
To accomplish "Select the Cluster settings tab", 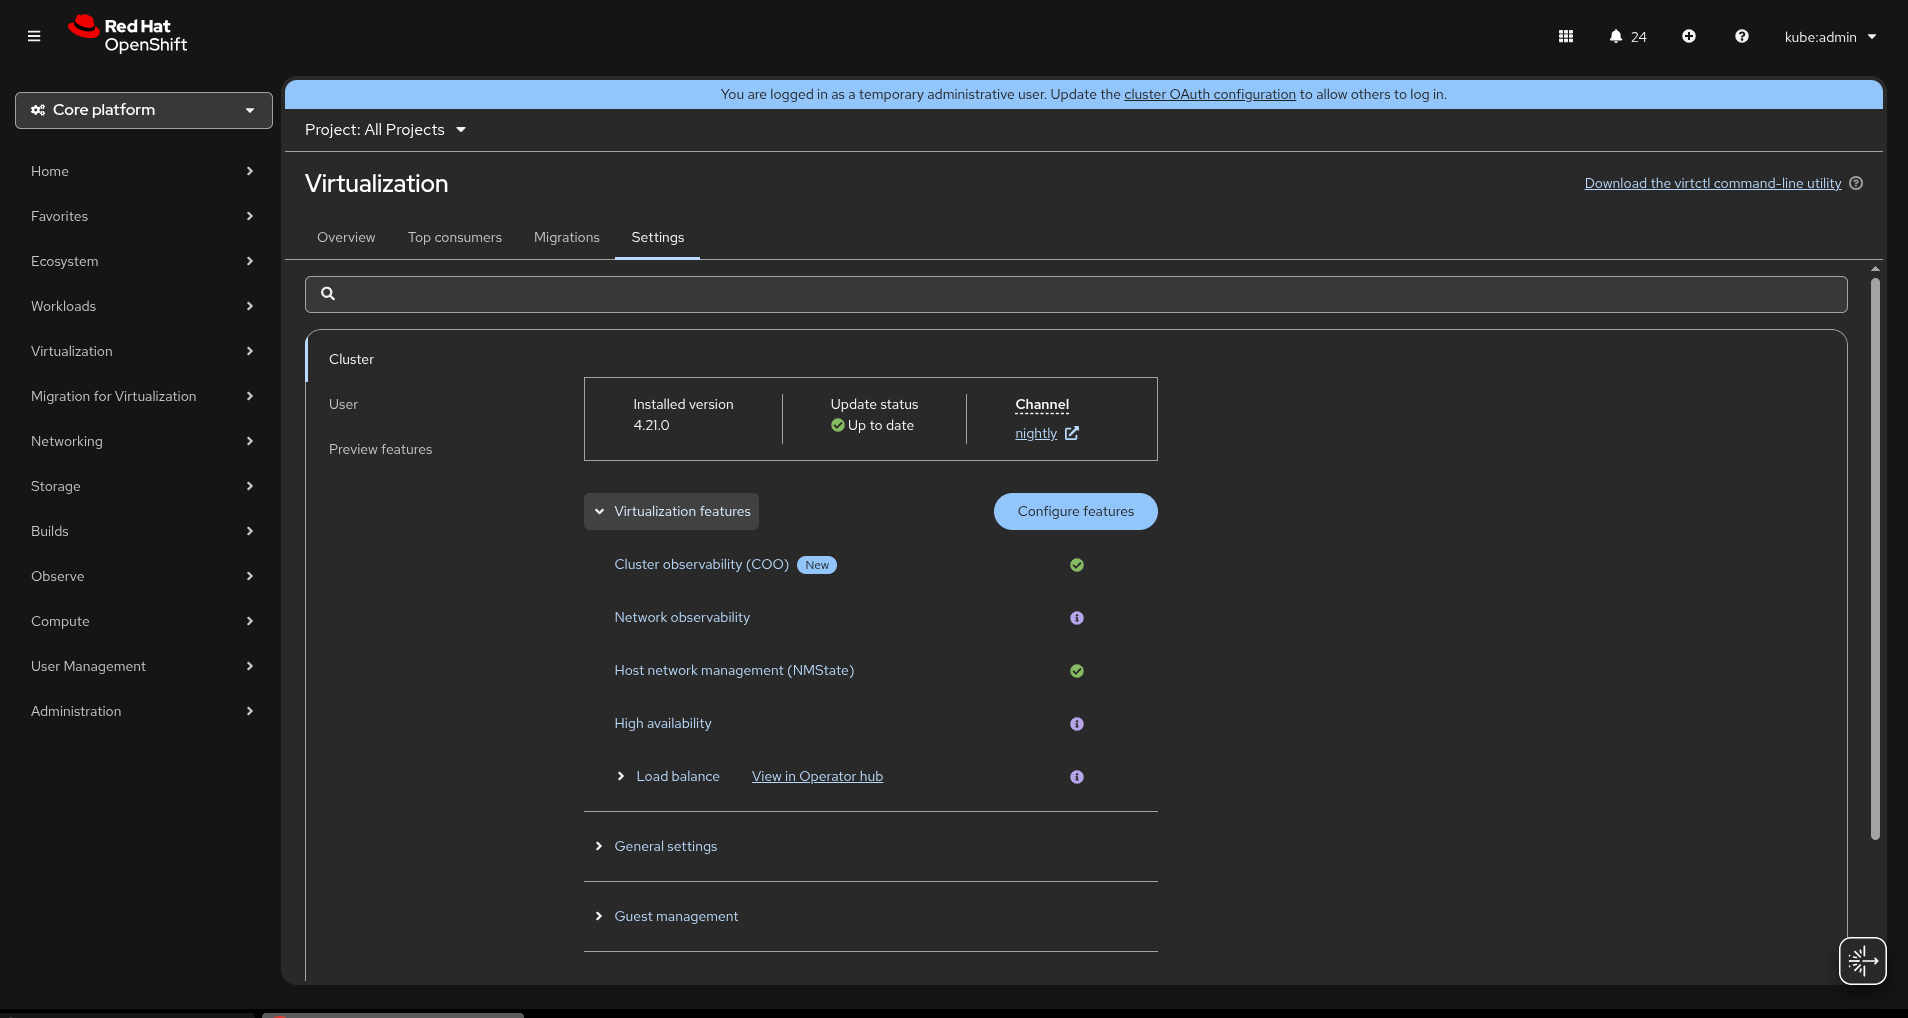I will (351, 359).
